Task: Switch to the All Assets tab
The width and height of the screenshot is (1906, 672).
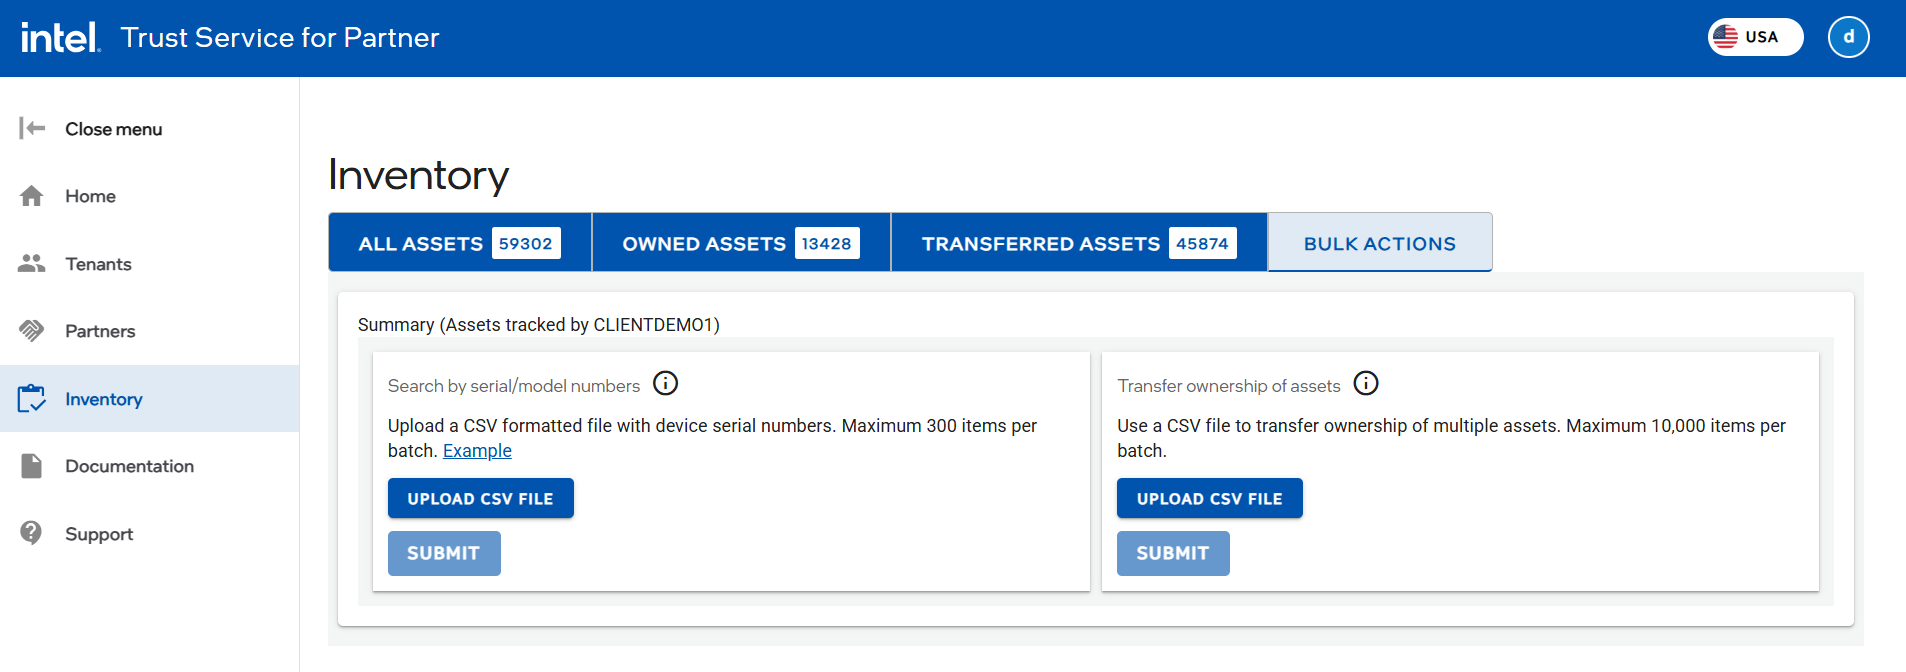Action: (x=460, y=243)
